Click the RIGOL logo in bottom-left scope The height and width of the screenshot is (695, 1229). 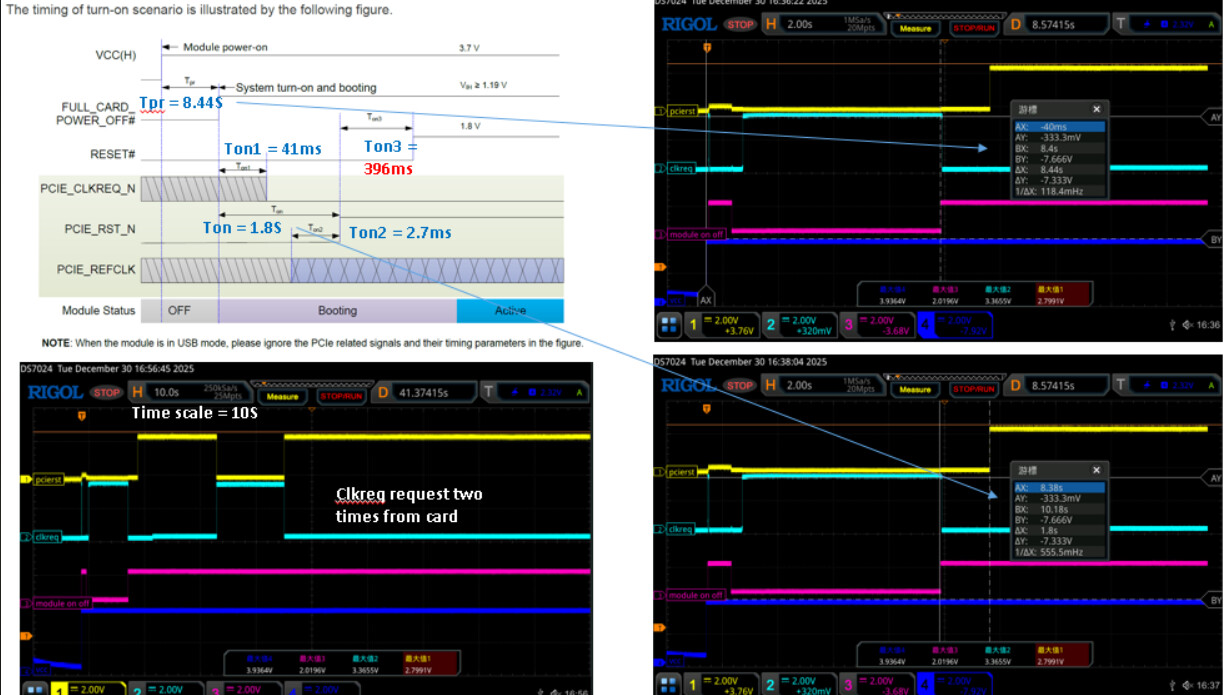pos(55,393)
